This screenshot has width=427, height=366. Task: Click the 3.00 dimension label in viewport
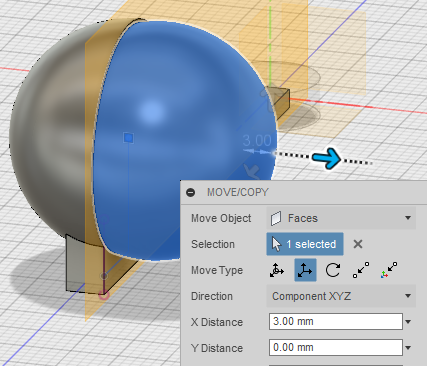[257, 140]
